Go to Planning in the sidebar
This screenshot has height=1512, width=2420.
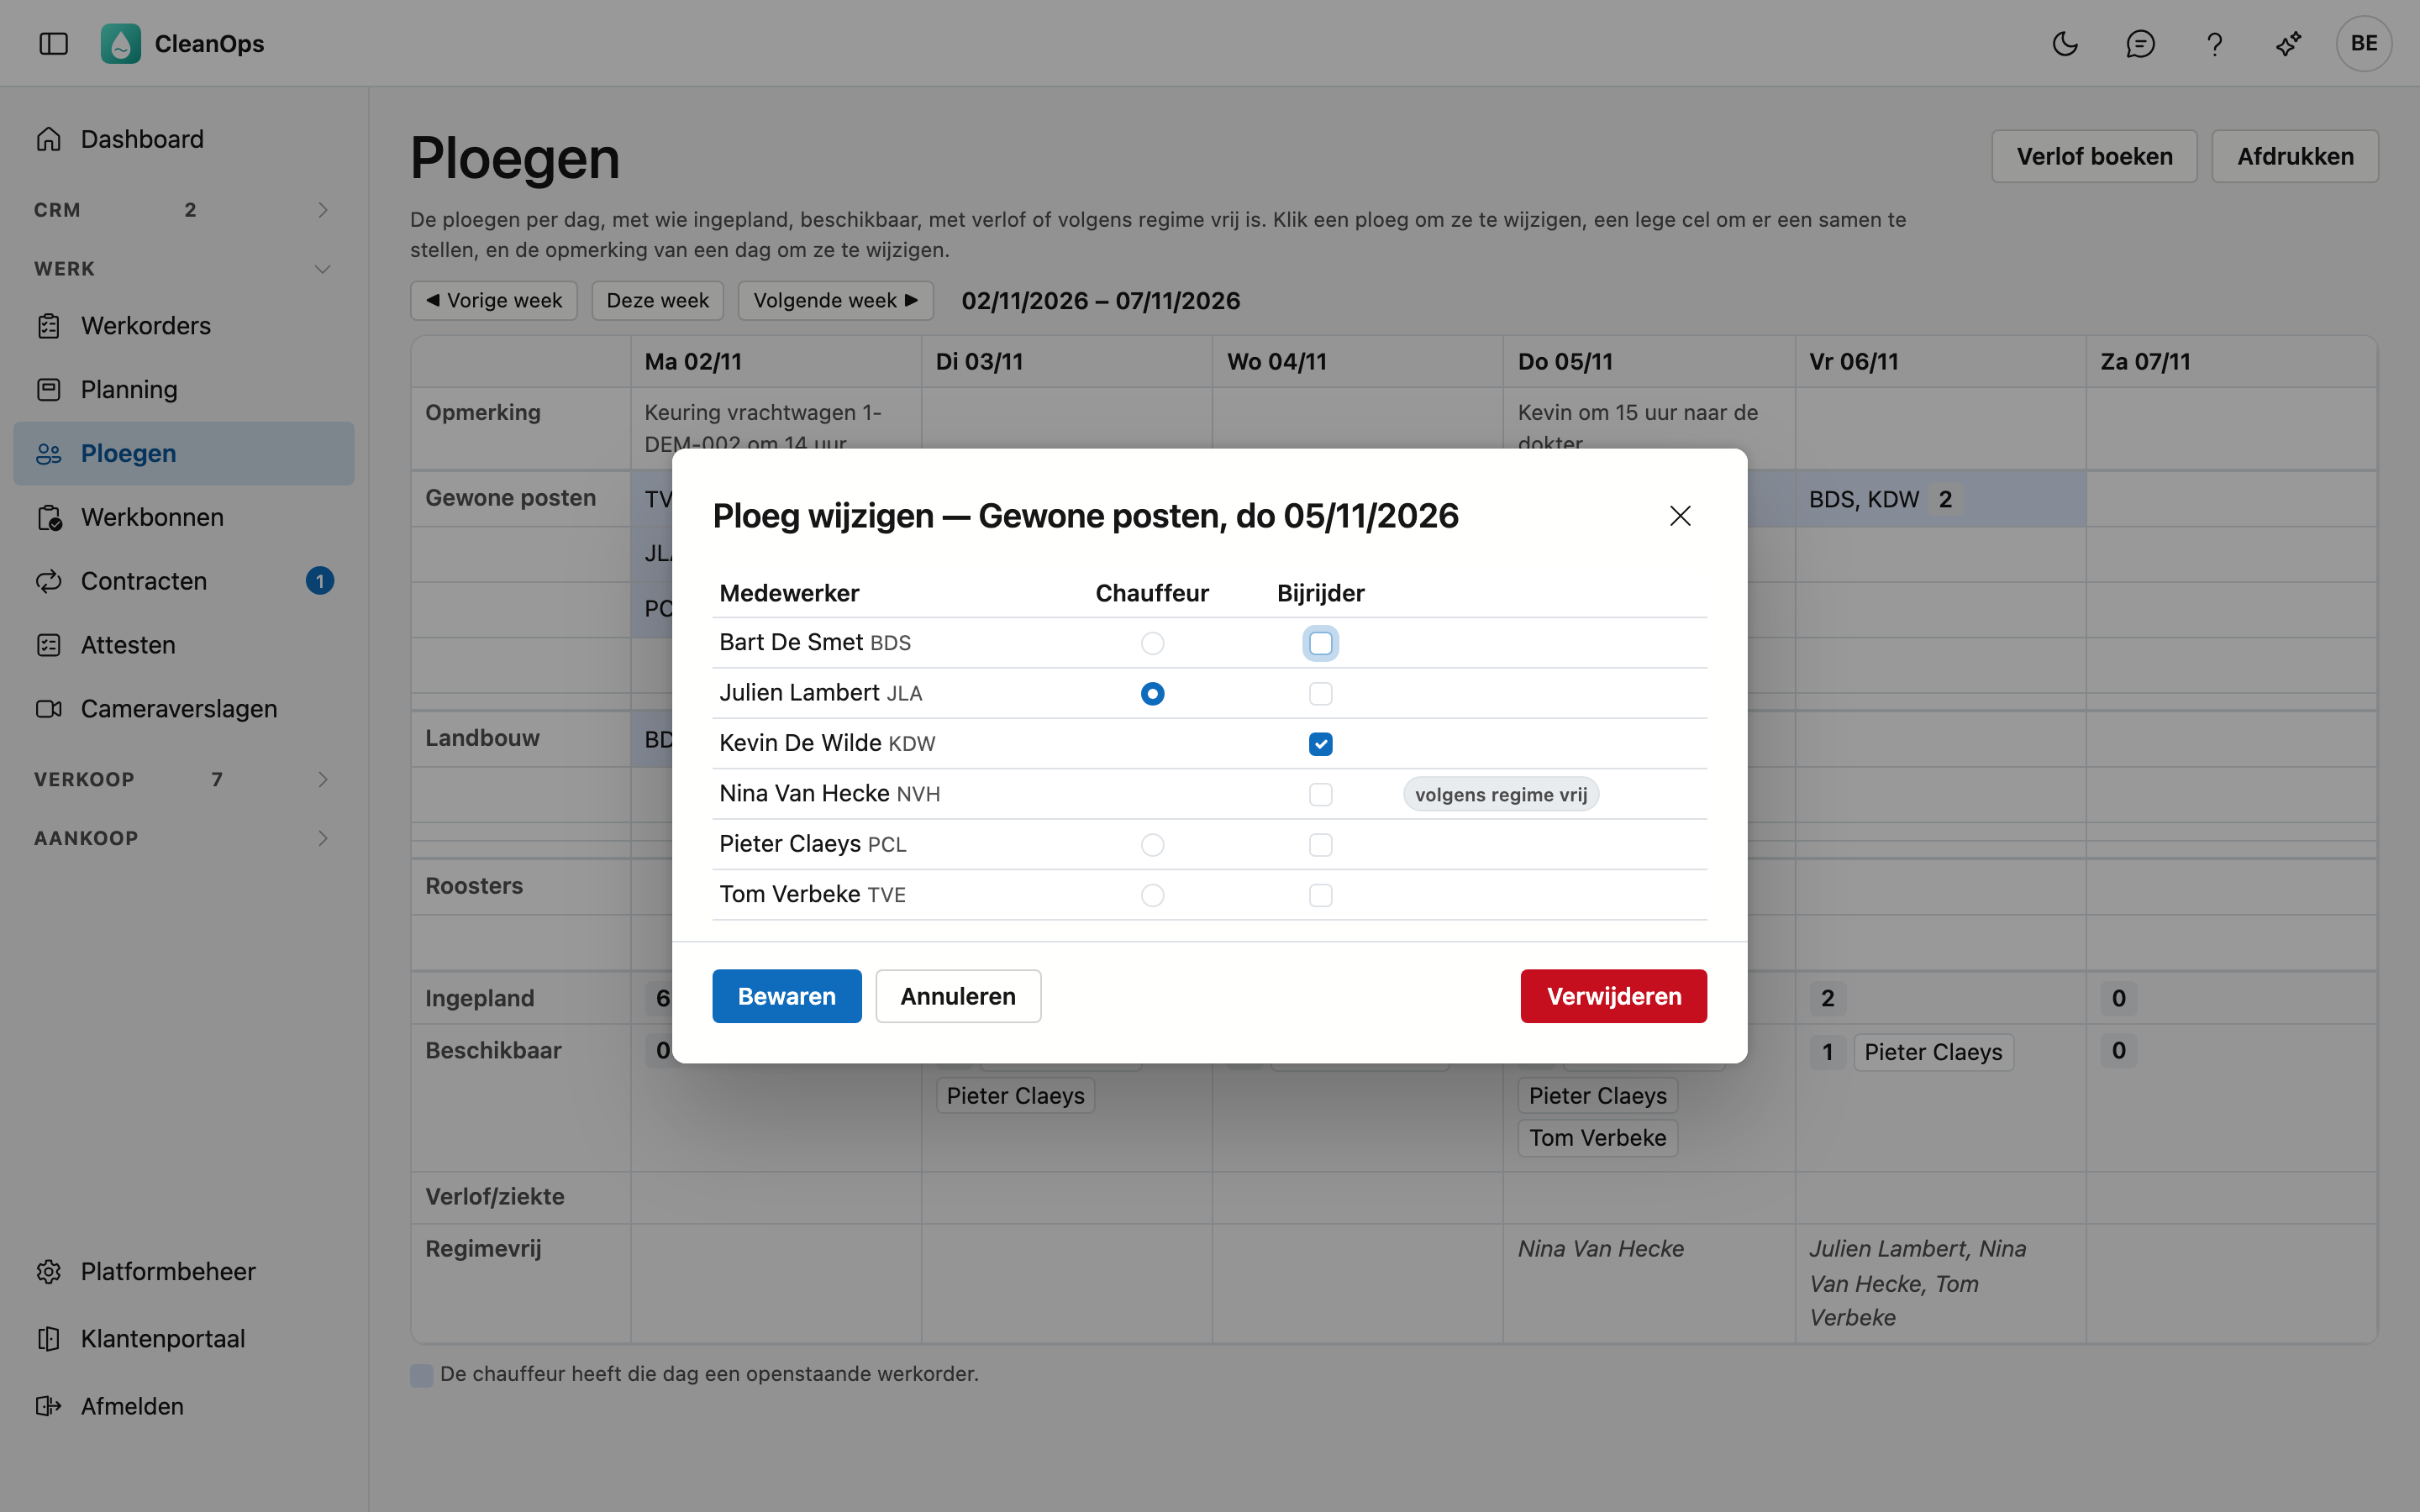(184, 390)
